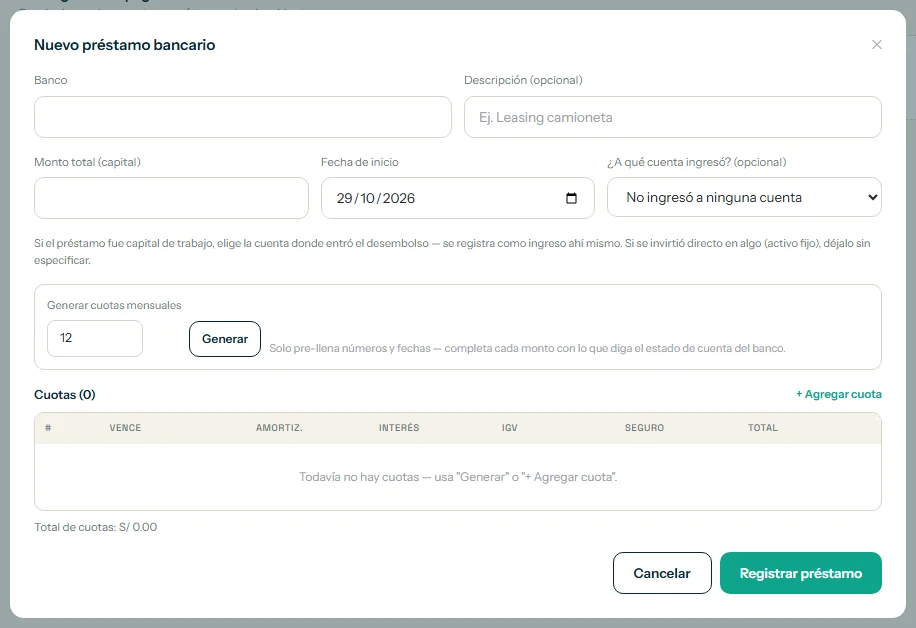Open the calendar picker for Fecha de inicio
This screenshot has width=916, height=628.
[x=571, y=198]
